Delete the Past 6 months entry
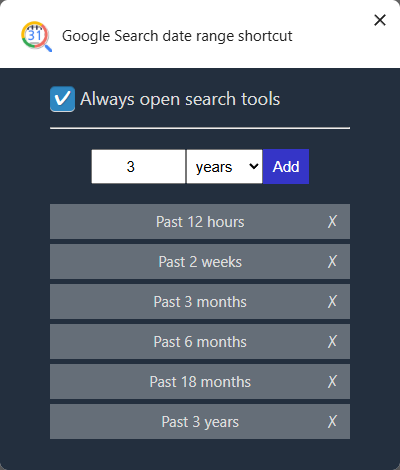The height and width of the screenshot is (470, 400). 332,341
